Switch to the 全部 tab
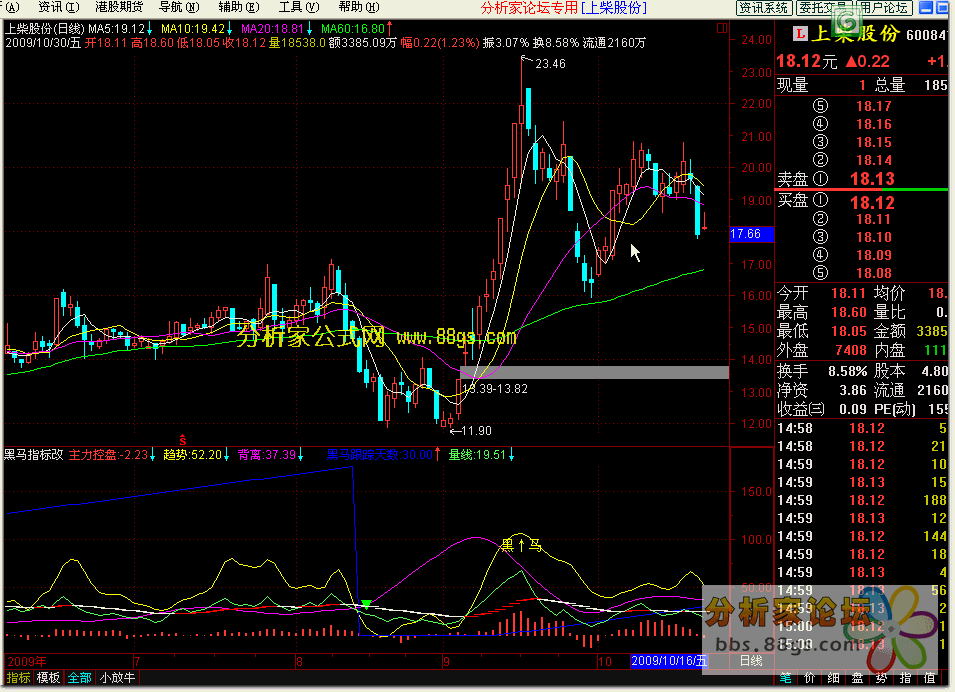The width and height of the screenshot is (955, 692). [x=79, y=677]
